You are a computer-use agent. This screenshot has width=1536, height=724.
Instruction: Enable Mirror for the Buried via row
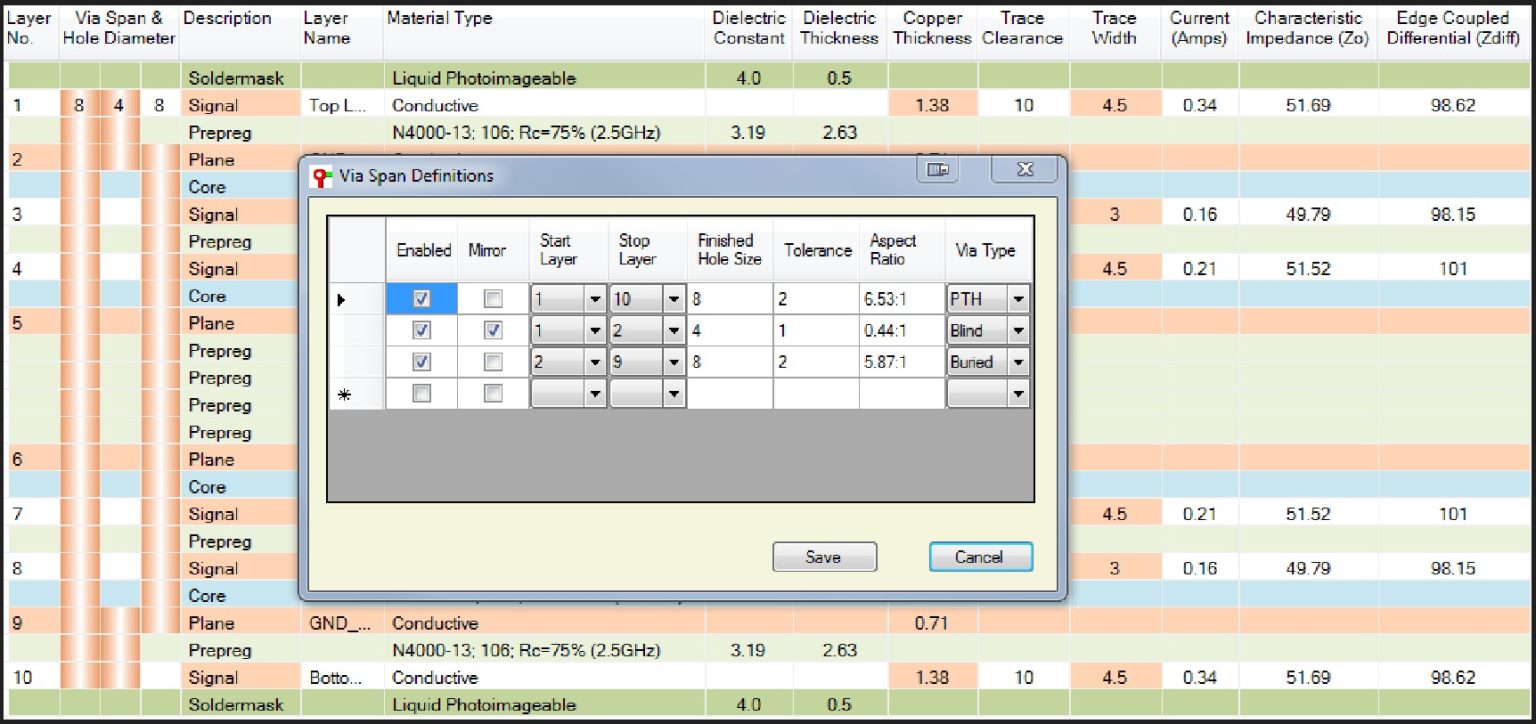493,362
